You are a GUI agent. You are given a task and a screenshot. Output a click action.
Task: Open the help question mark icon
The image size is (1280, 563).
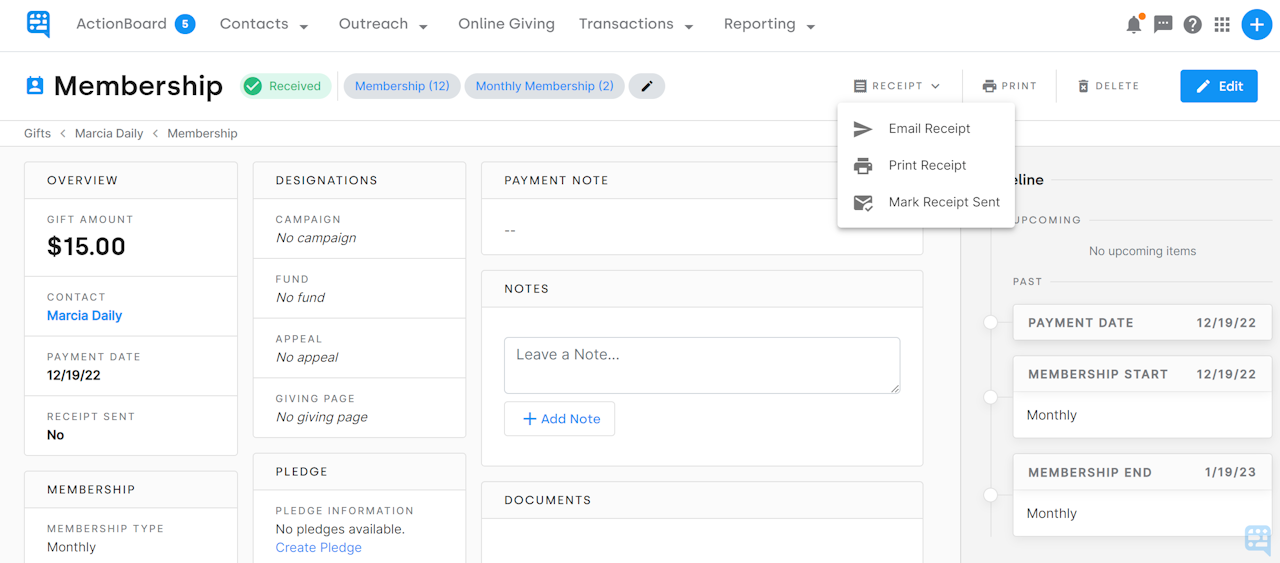1192,25
